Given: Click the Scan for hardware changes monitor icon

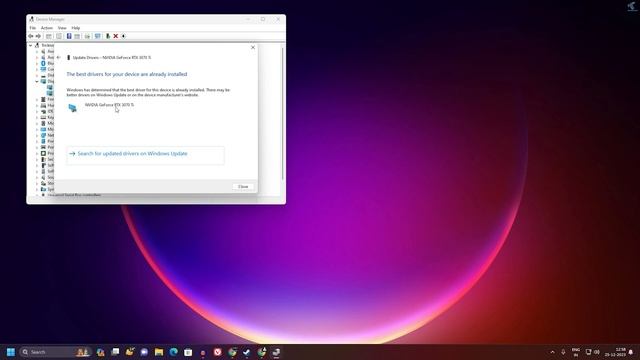Looking at the screenshot, I should click(98, 36).
